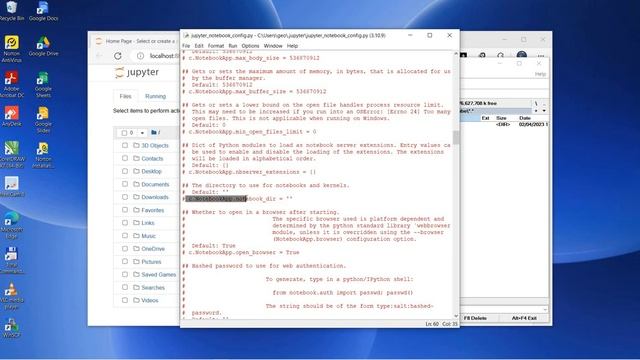
Task: Click the IDLE editor vertical scrollbar thumb
Action: [456, 137]
